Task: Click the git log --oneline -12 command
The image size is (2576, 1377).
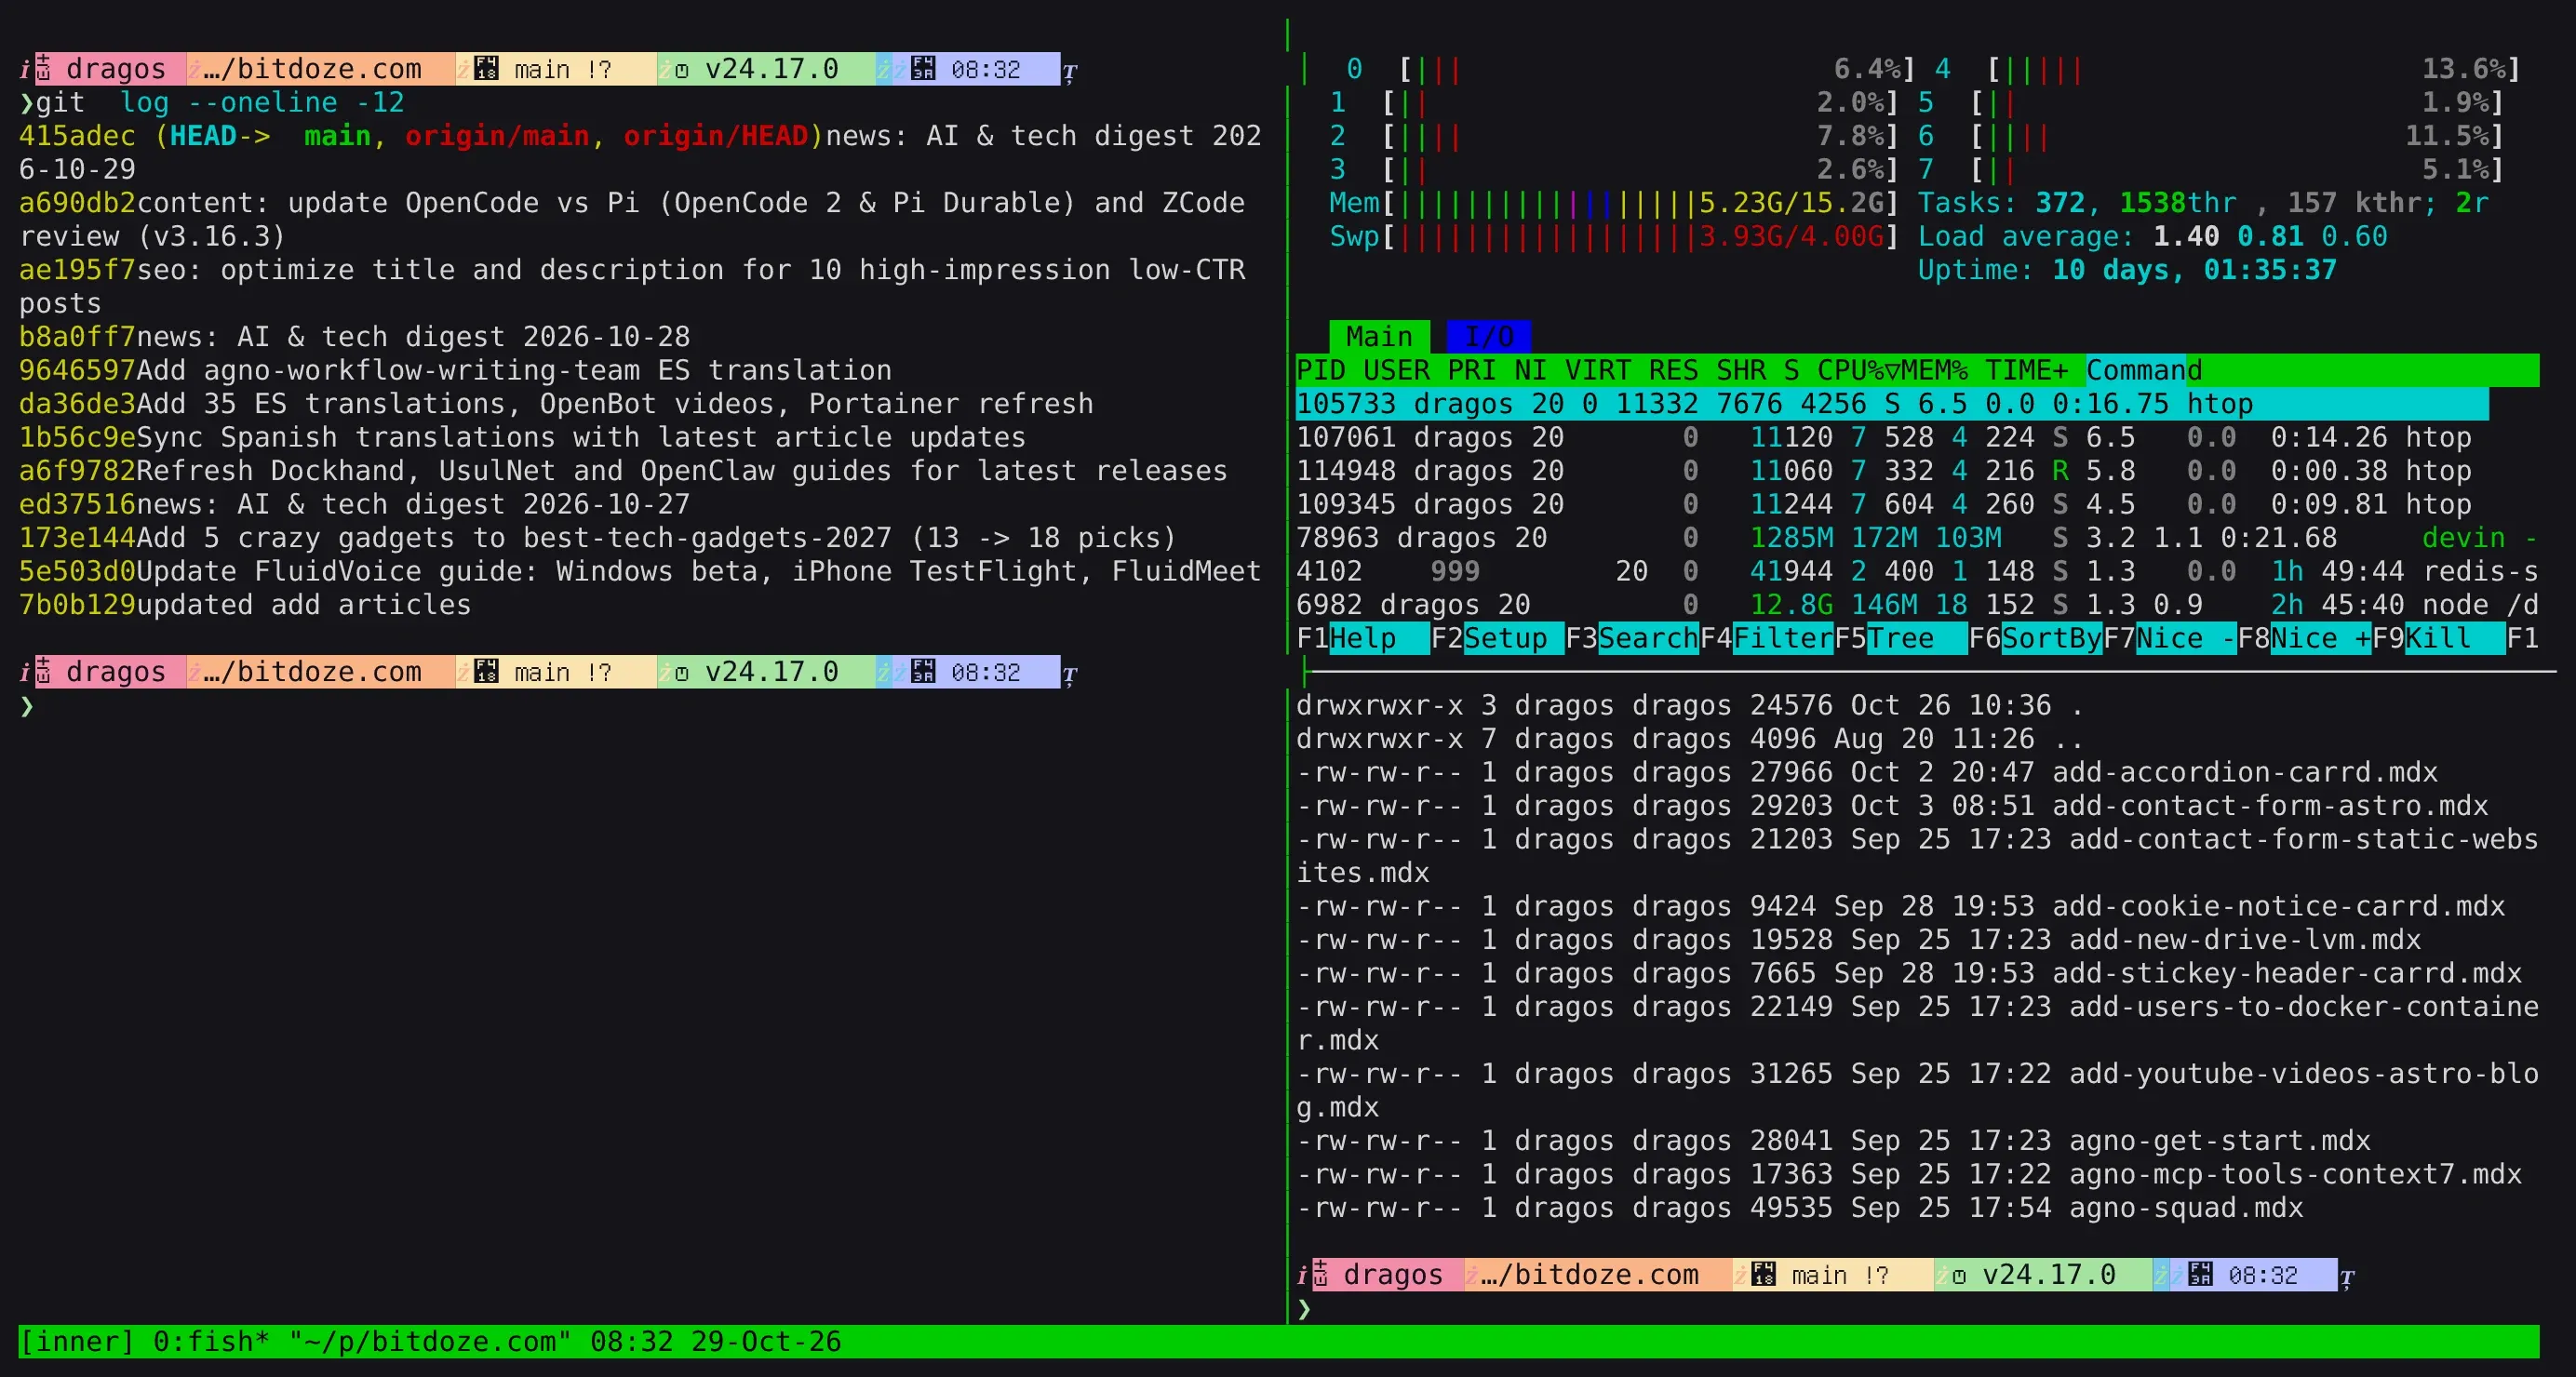Action: coord(220,103)
